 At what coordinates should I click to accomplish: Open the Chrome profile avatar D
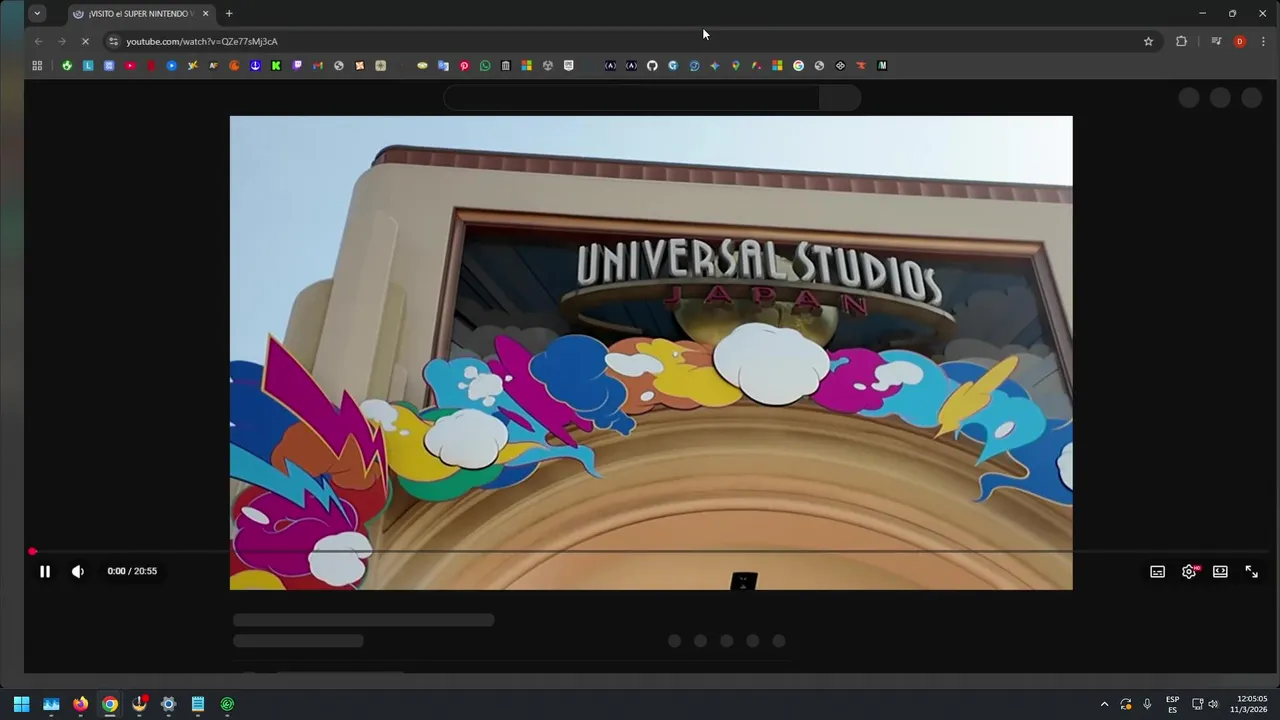pos(1240,41)
